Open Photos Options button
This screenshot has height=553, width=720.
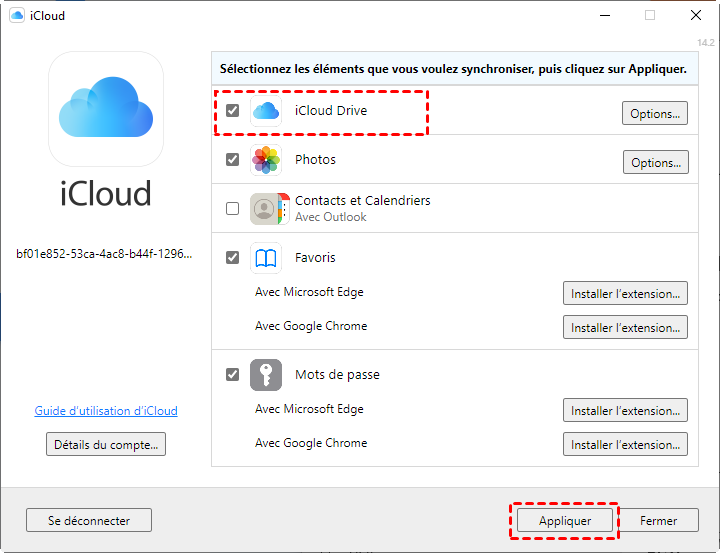[x=655, y=162]
